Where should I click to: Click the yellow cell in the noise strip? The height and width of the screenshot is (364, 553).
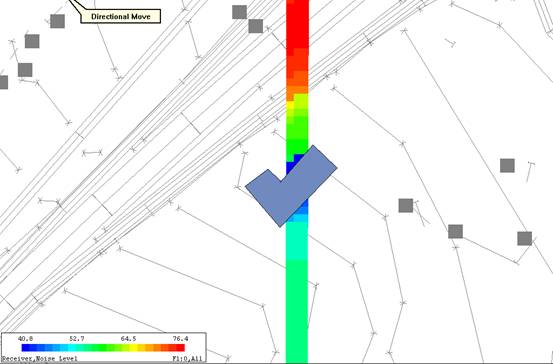[290, 105]
